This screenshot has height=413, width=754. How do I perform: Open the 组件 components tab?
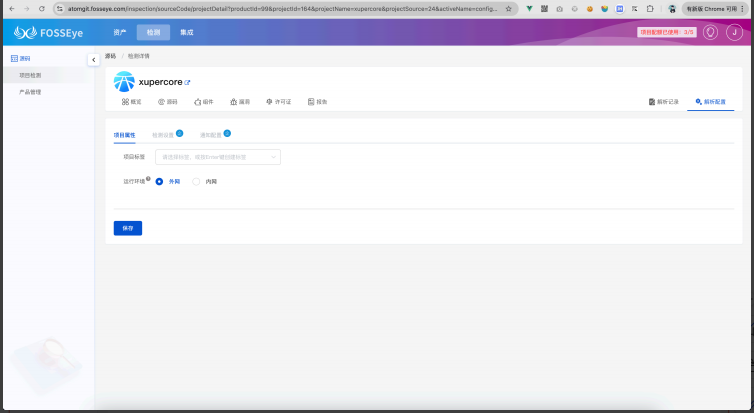coord(203,101)
